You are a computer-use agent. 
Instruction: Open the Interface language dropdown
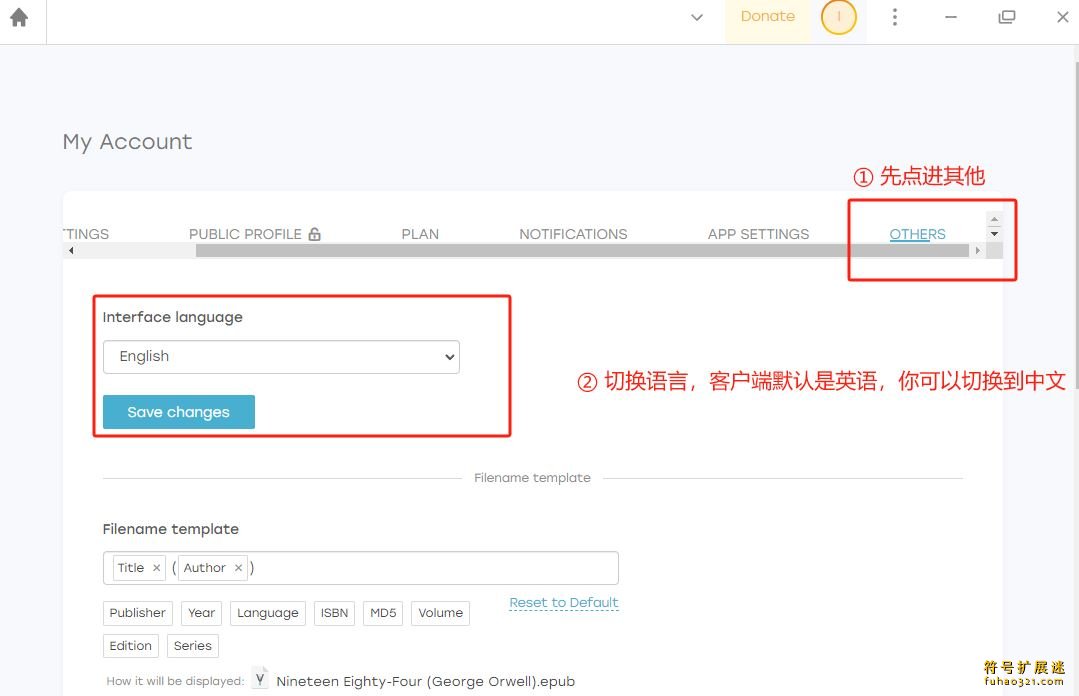[x=281, y=357]
